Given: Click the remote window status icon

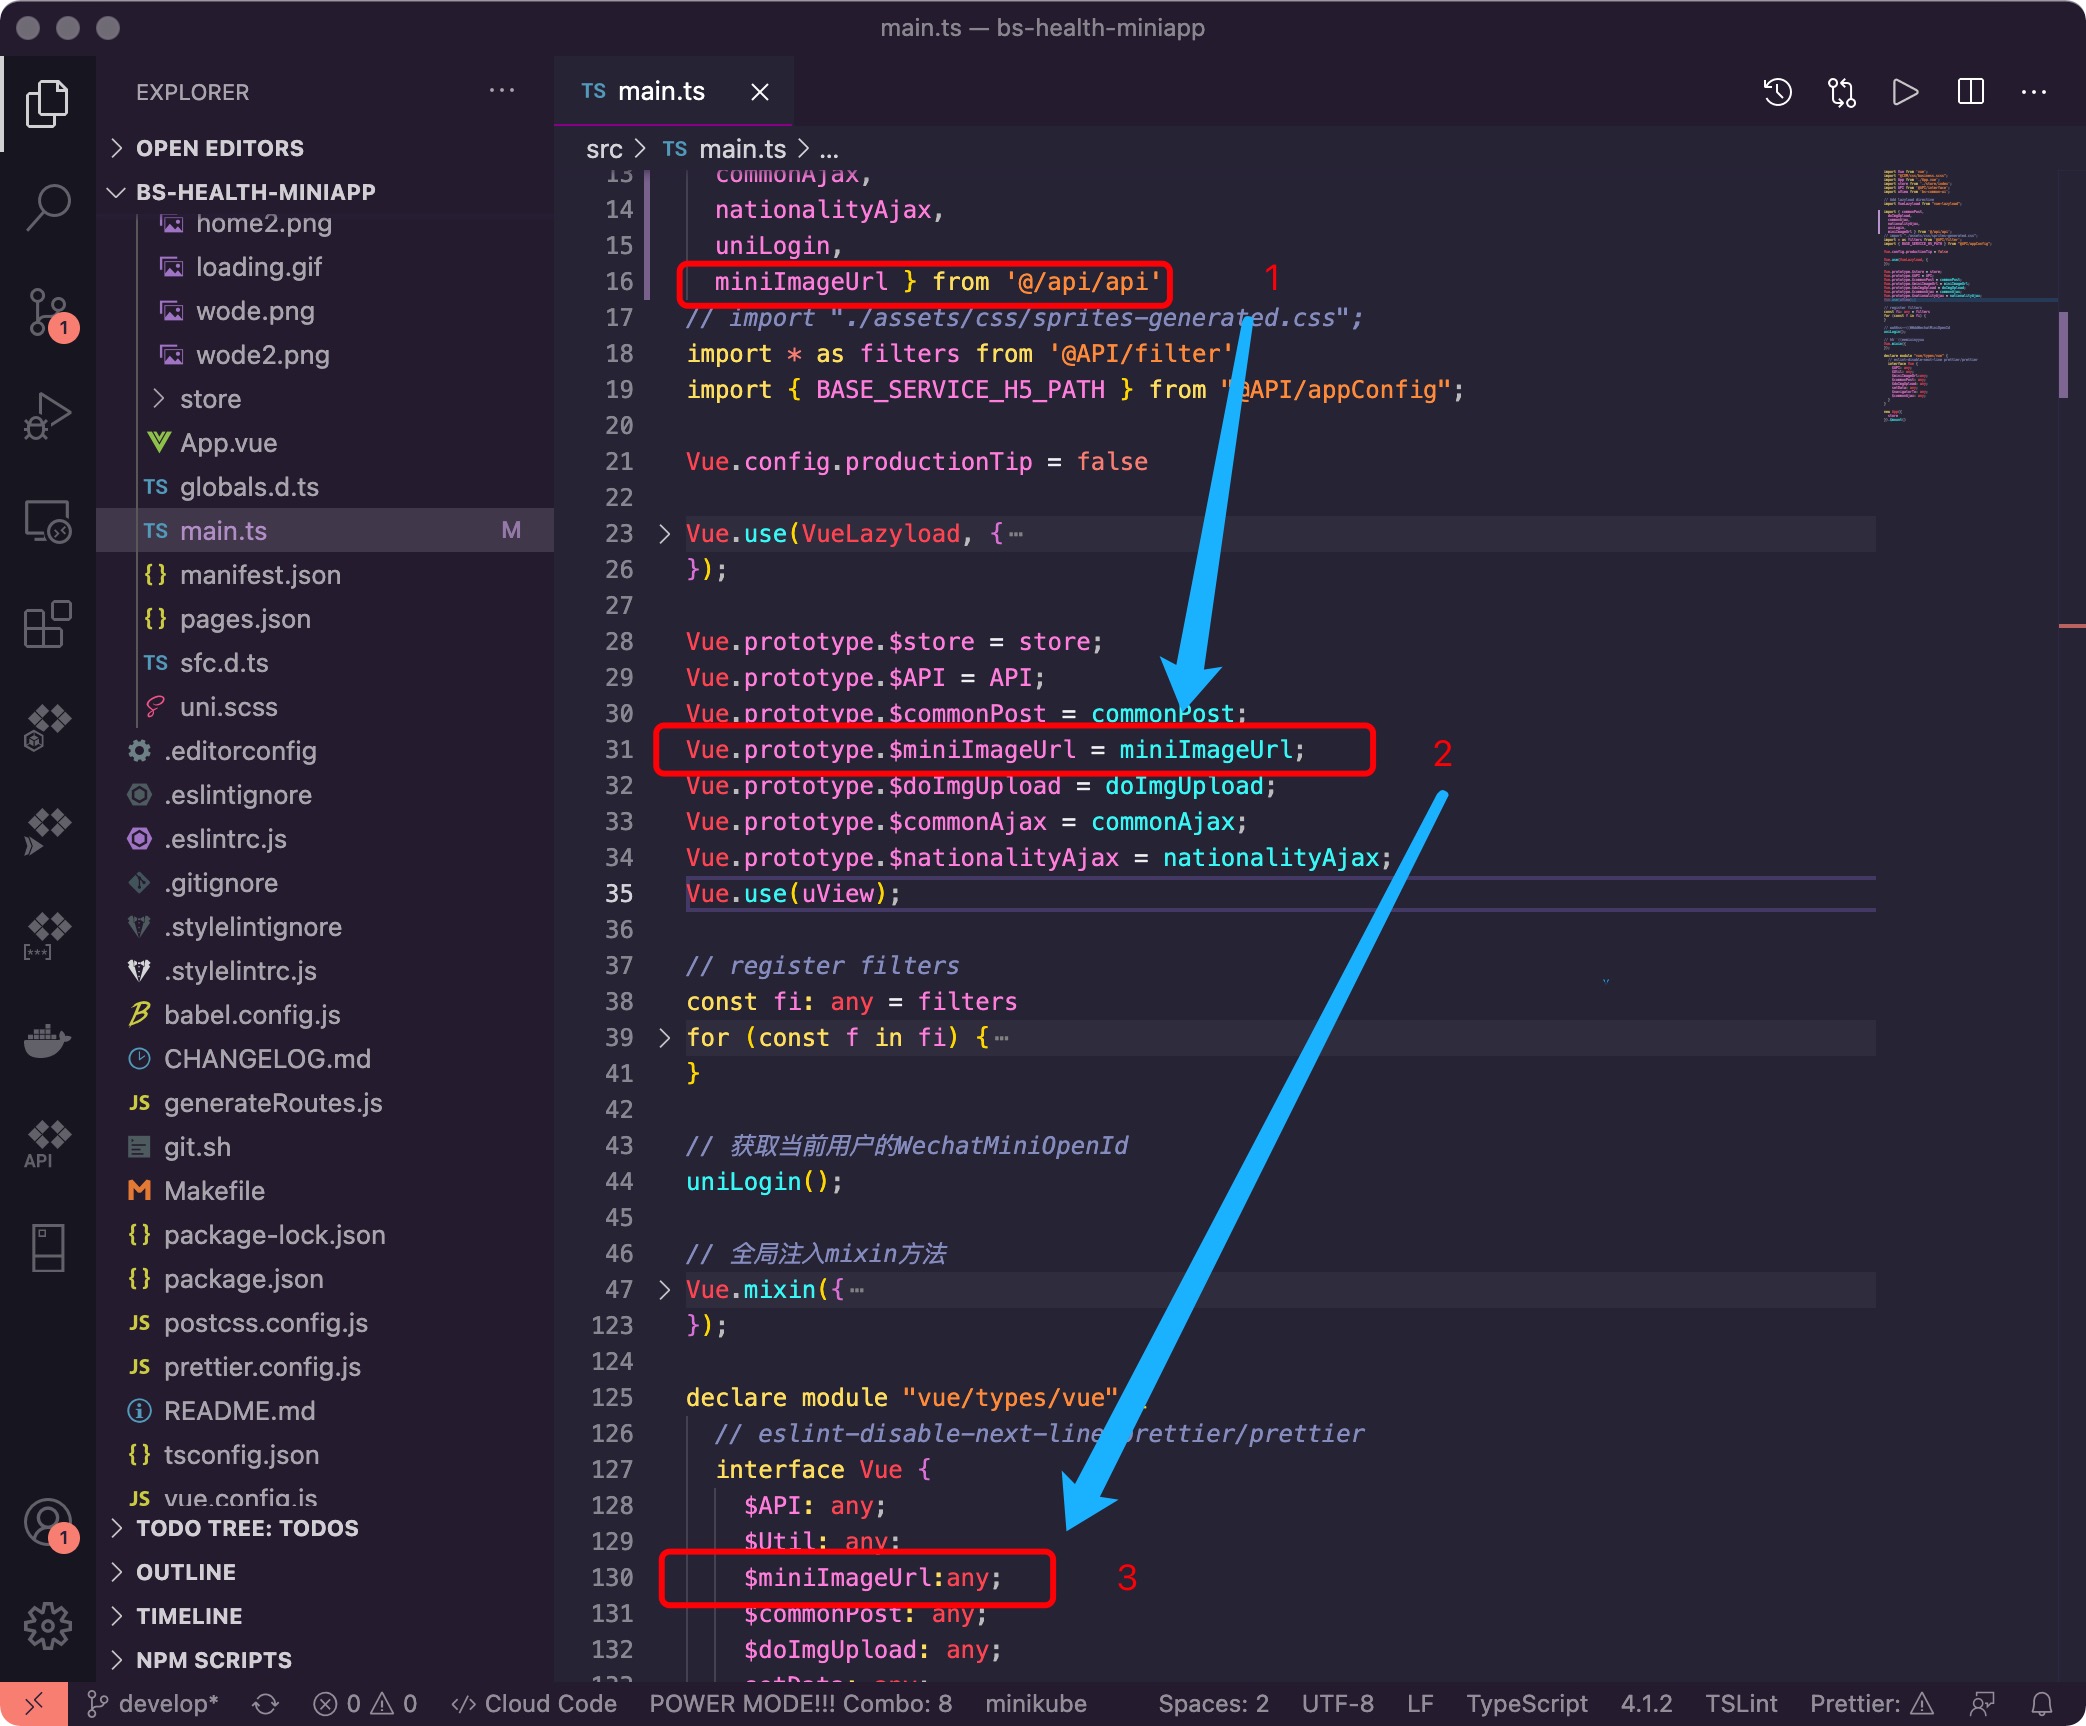Looking at the screenshot, I should pos(33,1704).
